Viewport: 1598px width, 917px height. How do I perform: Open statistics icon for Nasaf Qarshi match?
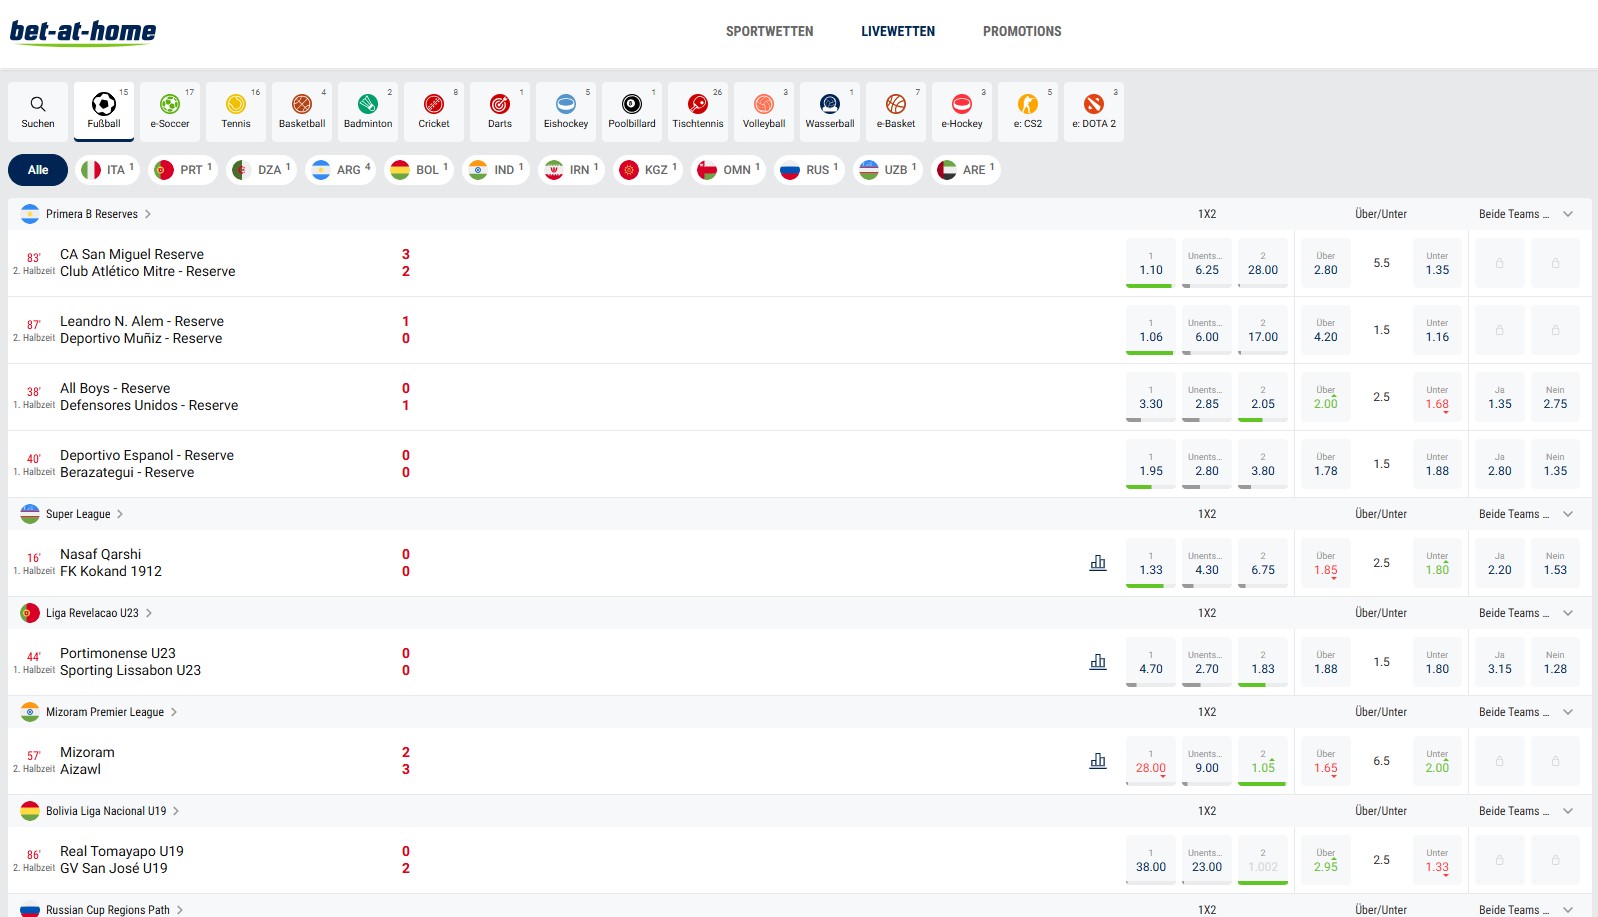(1098, 563)
